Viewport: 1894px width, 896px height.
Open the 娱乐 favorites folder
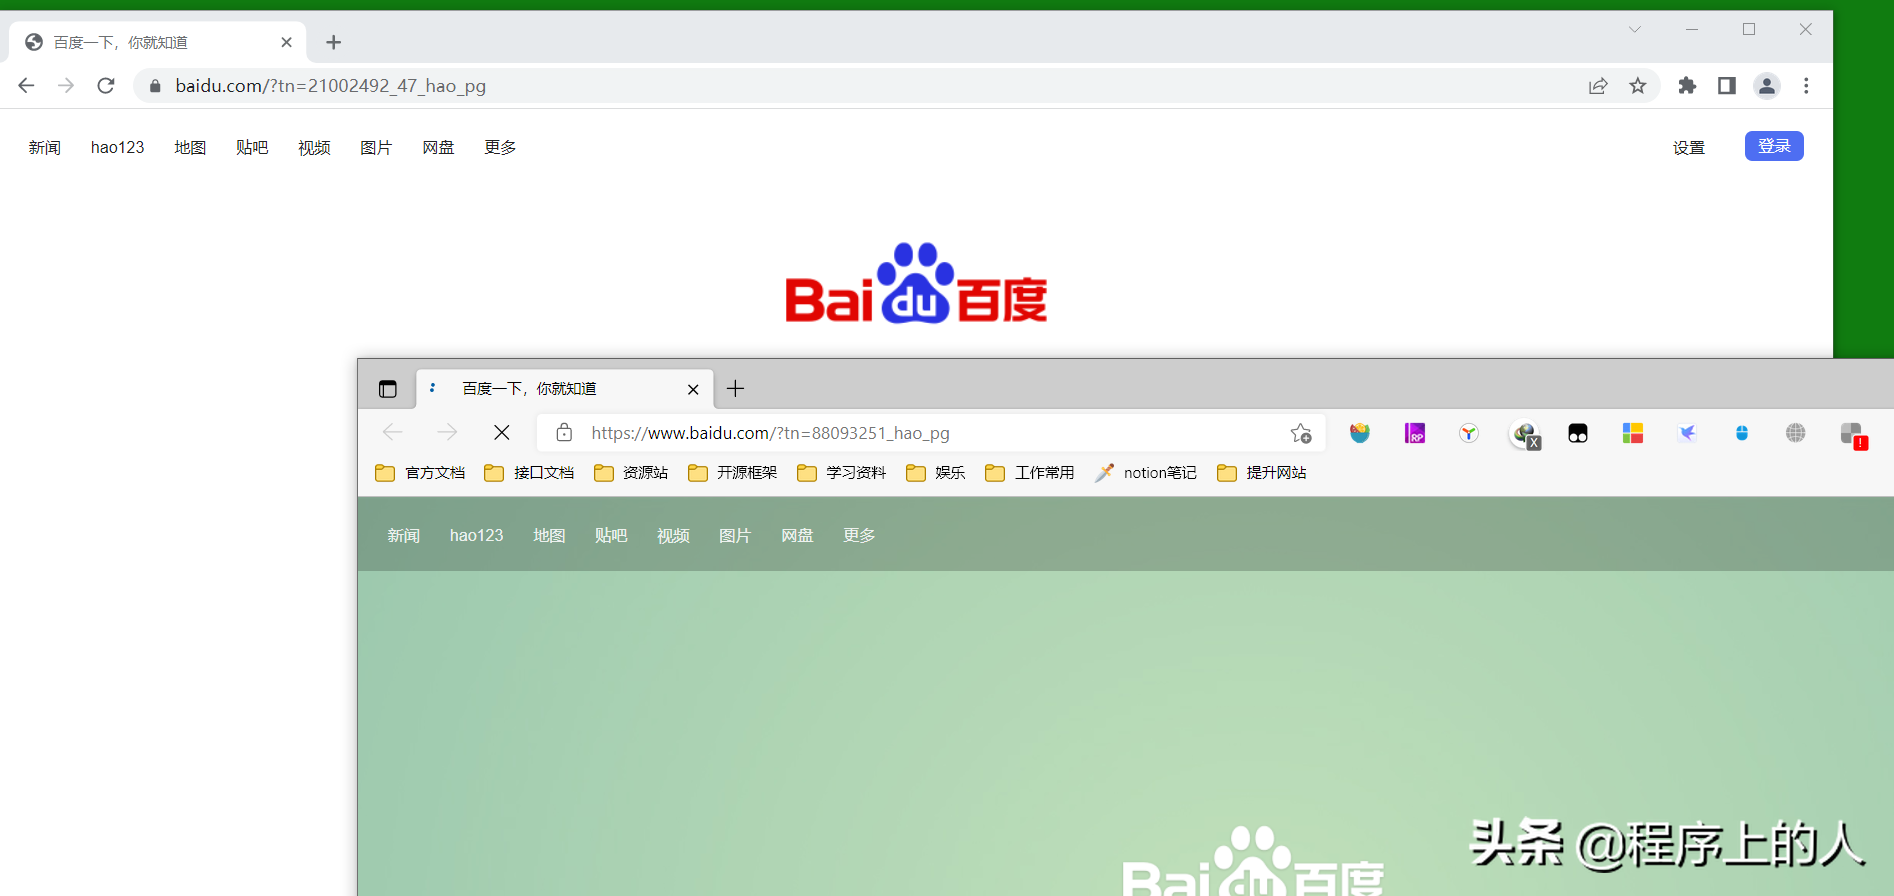936,473
